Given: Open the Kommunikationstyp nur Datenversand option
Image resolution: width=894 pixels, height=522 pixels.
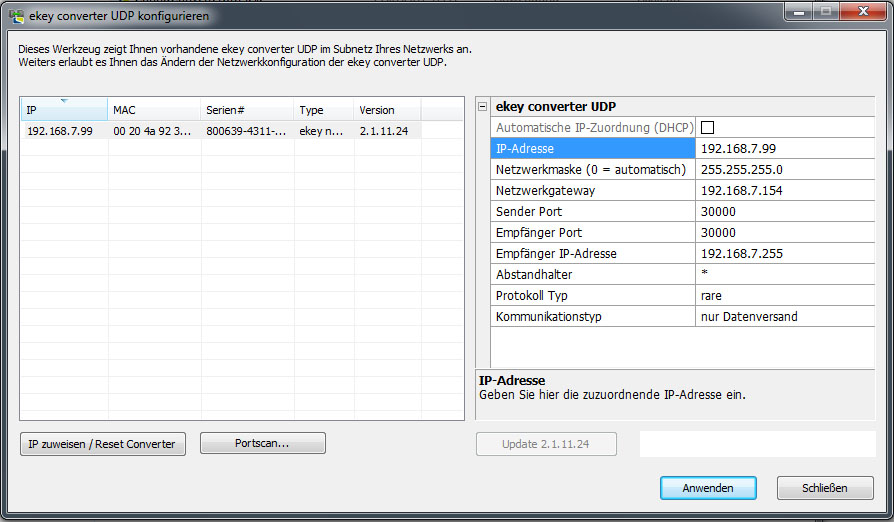Looking at the screenshot, I should [x=783, y=317].
